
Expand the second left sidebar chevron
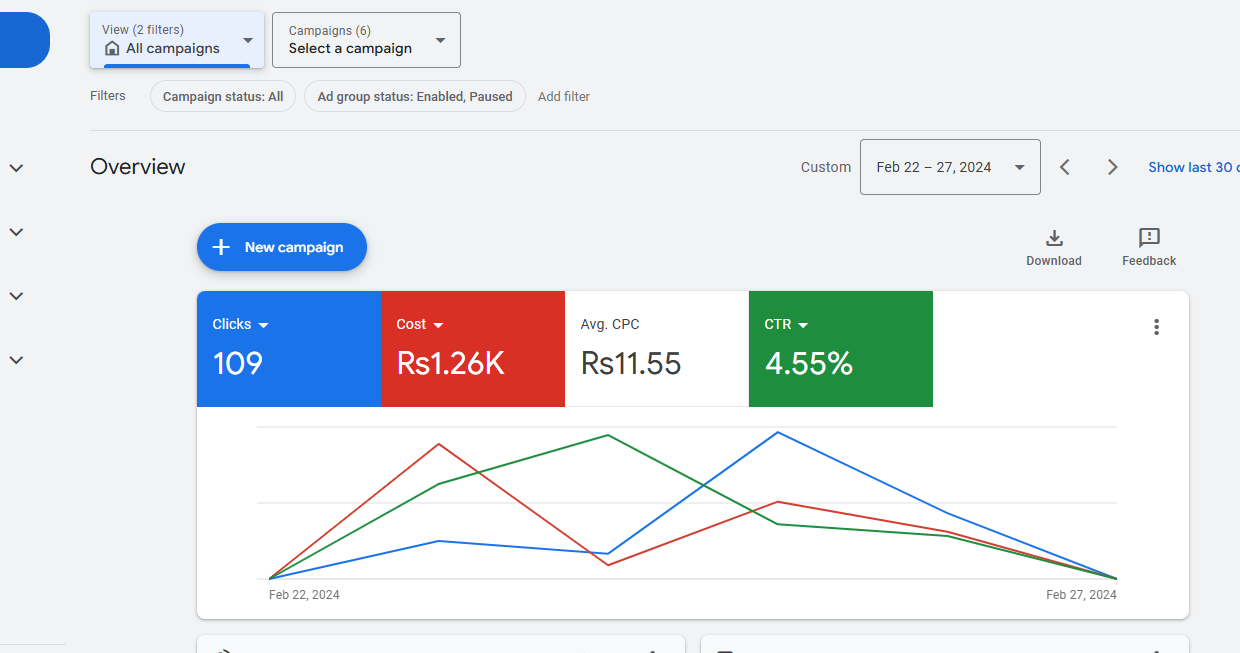16,232
